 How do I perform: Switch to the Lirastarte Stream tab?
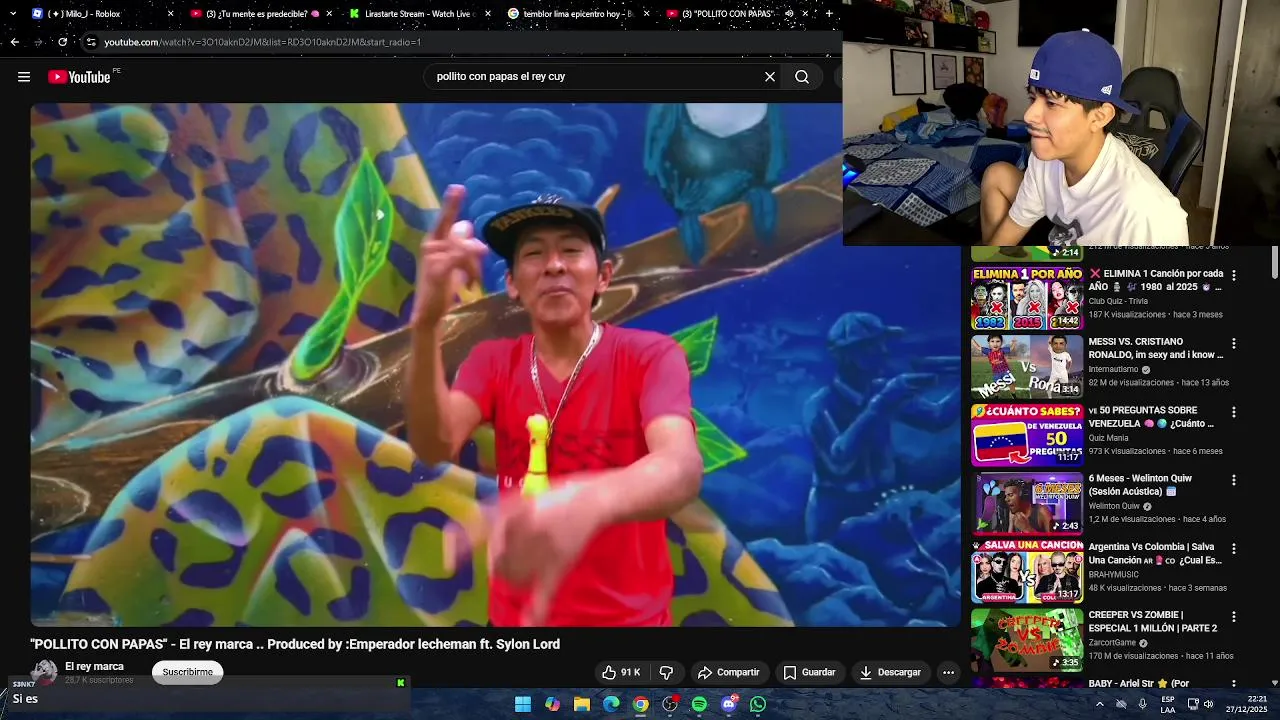click(420, 14)
